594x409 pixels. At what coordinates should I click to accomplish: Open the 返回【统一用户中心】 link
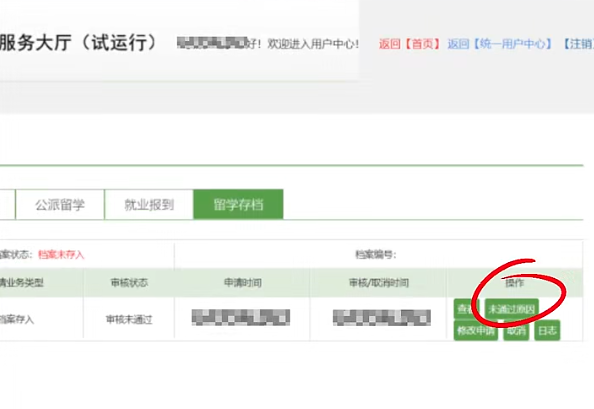point(500,44)
